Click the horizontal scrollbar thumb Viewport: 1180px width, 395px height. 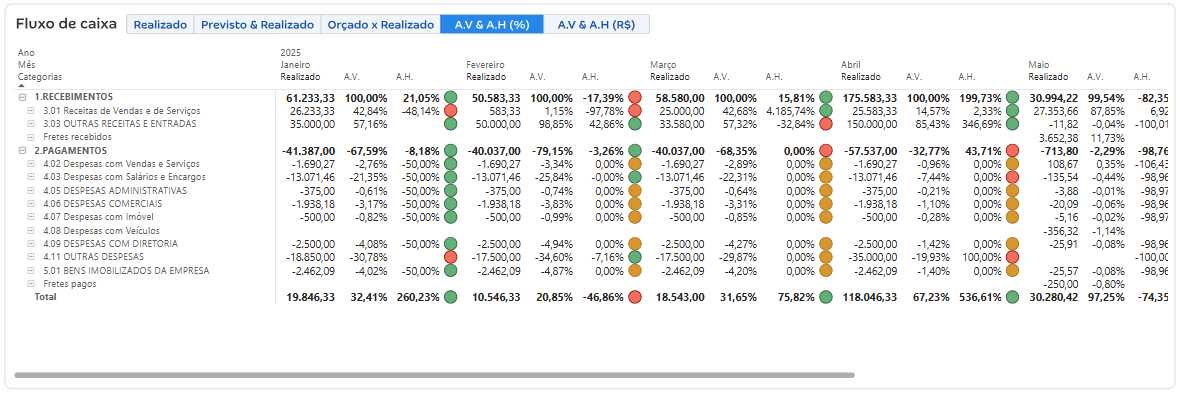(434, 375)
